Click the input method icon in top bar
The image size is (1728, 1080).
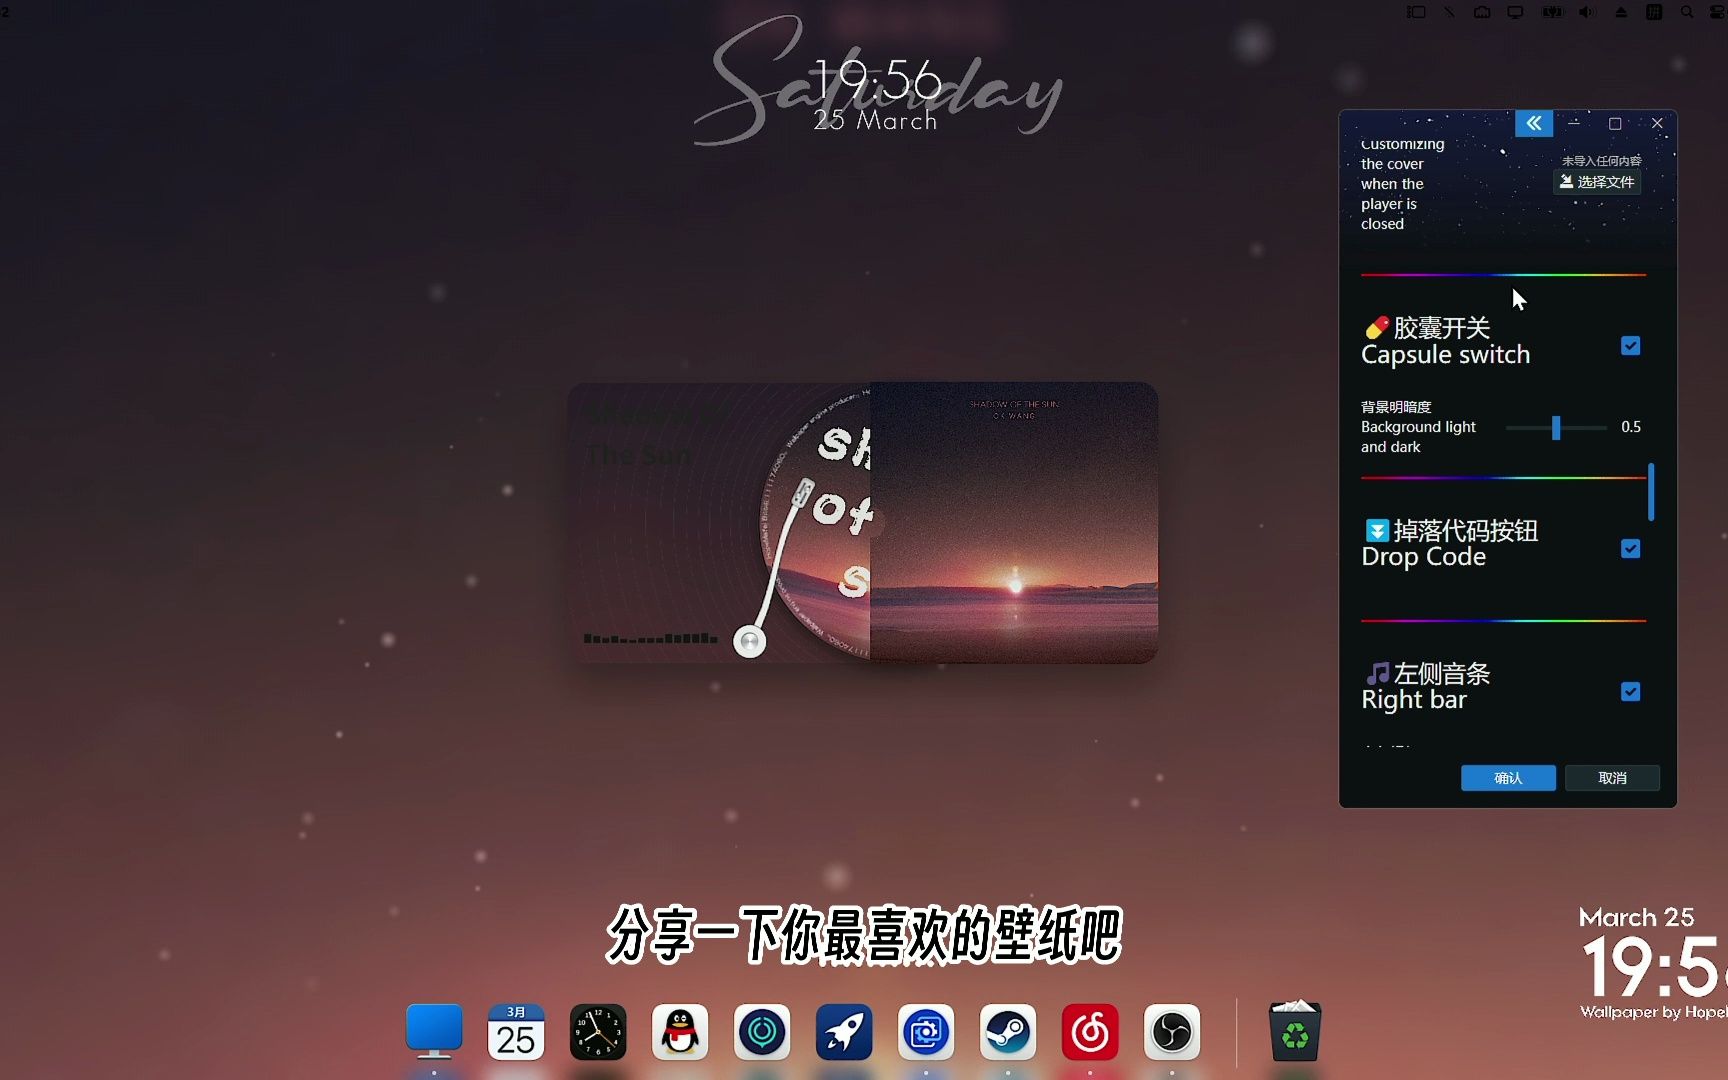click(x=1654, y=12)
